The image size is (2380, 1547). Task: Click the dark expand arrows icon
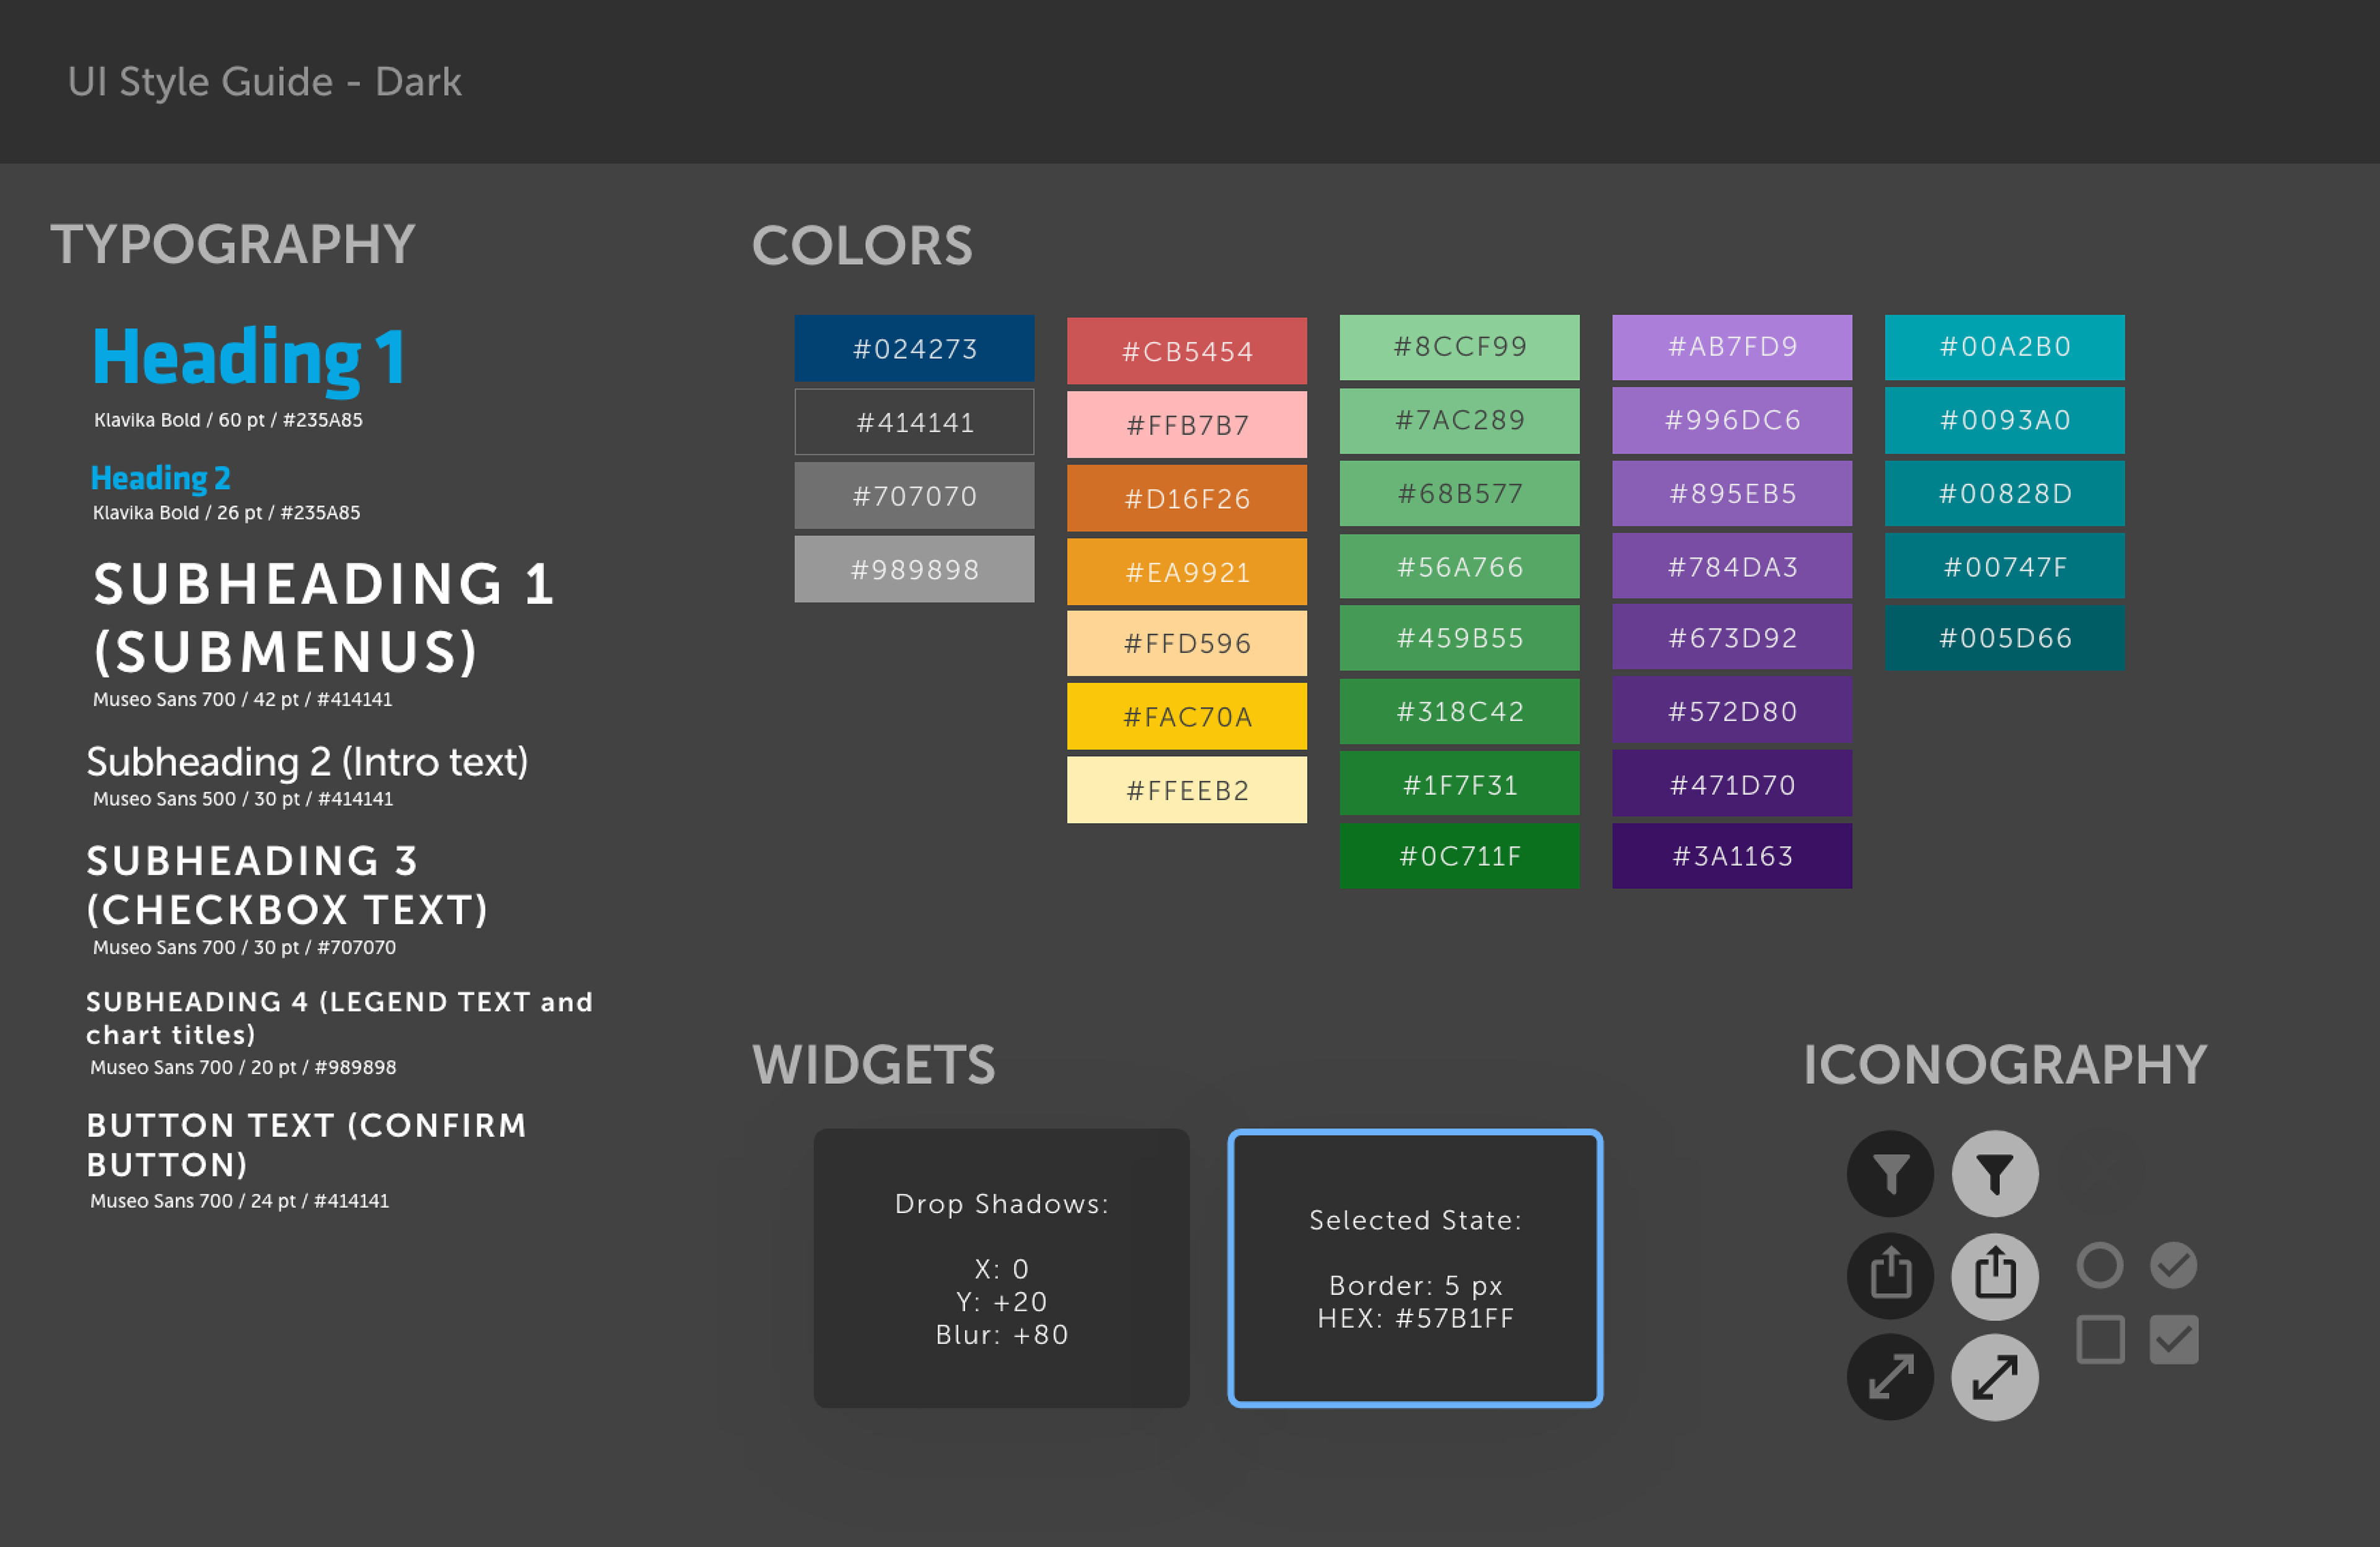click(x=1890, y=1377)
